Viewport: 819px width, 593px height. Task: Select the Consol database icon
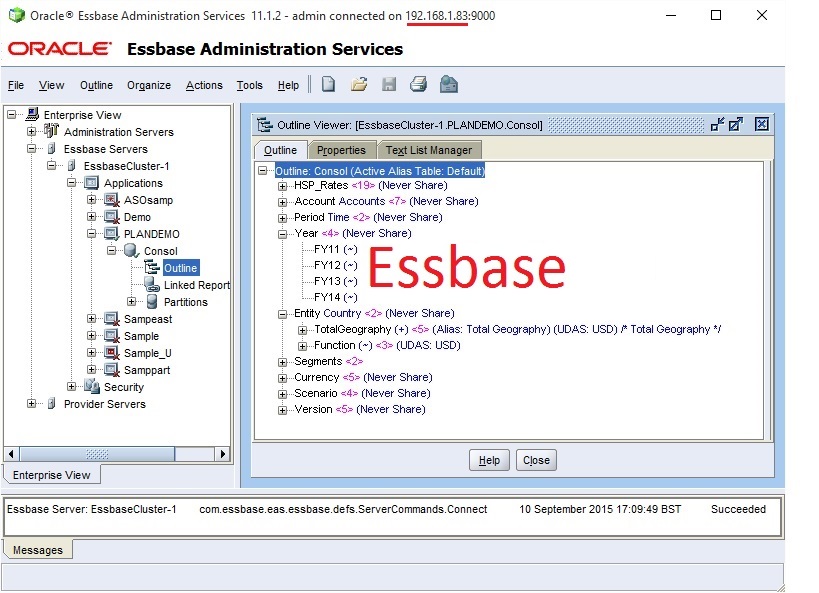[x=131, y=251]
